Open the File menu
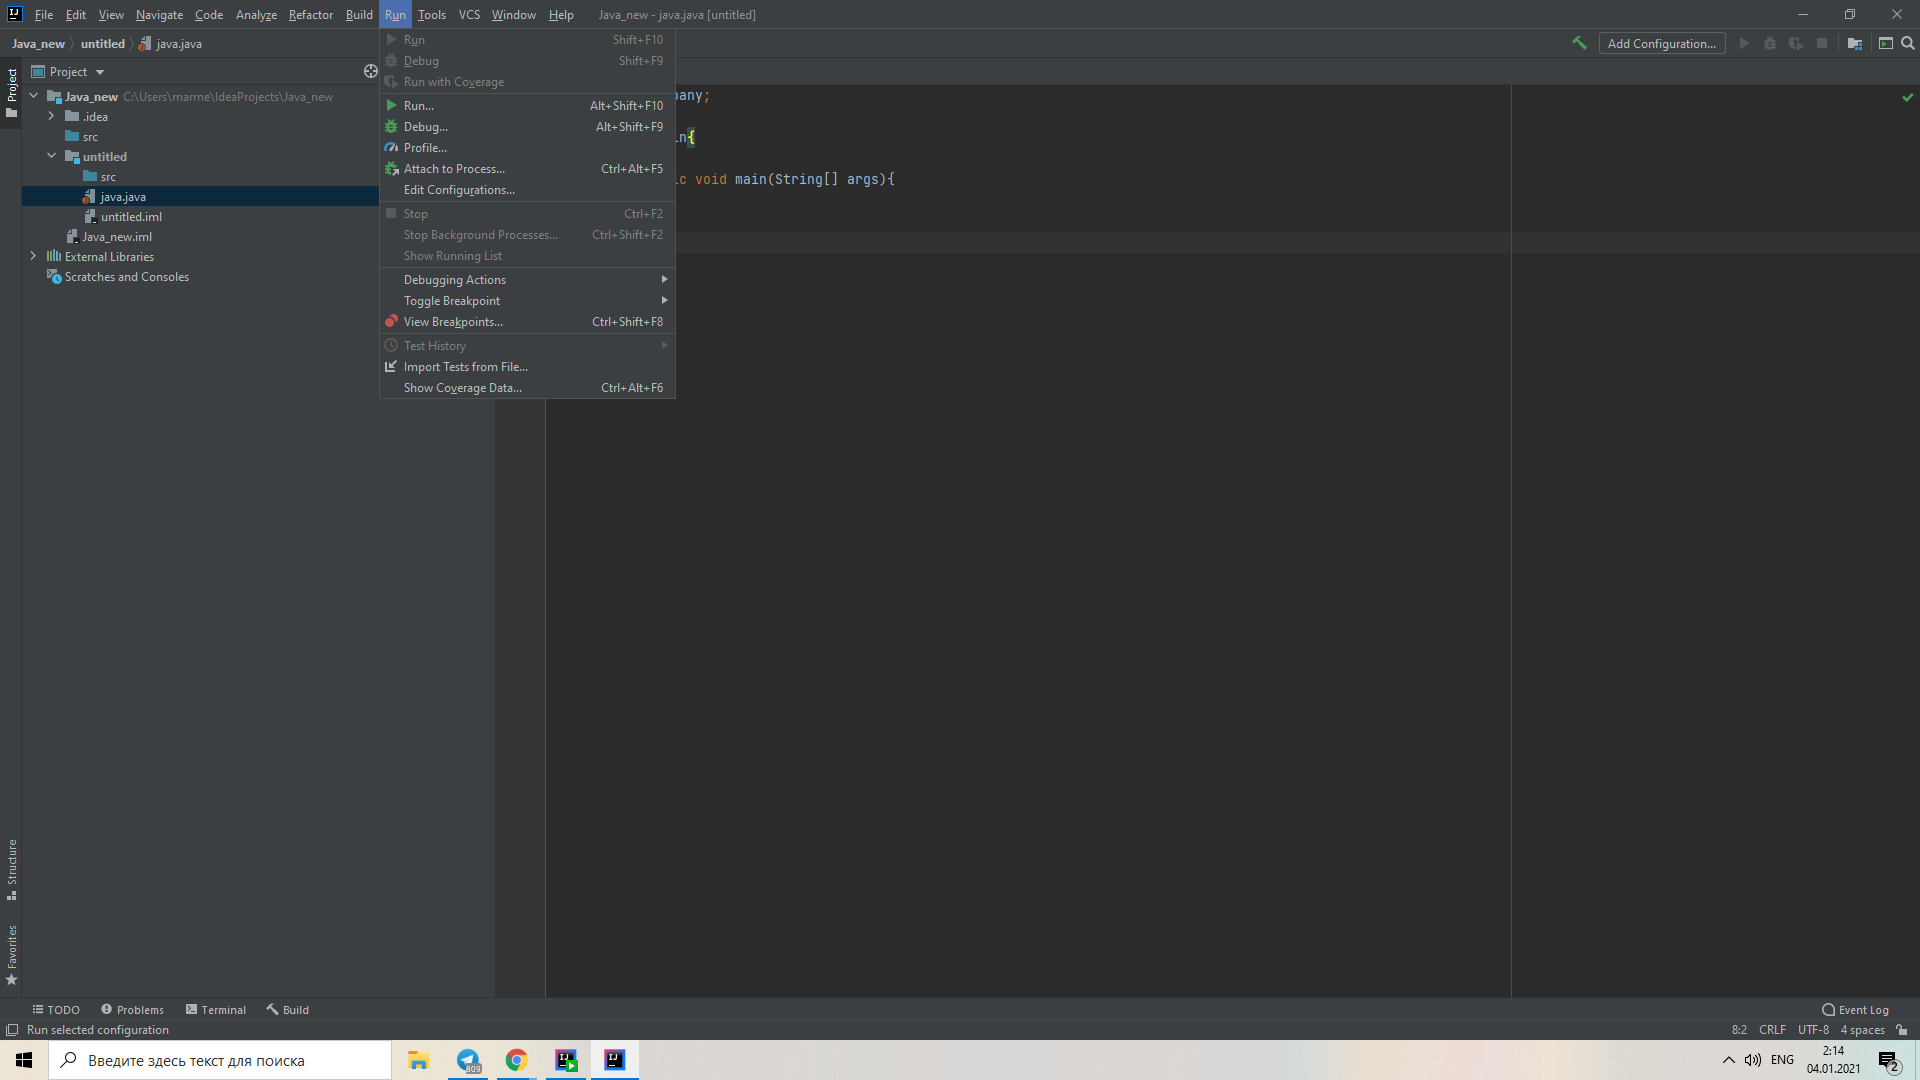 click(44, 14)
